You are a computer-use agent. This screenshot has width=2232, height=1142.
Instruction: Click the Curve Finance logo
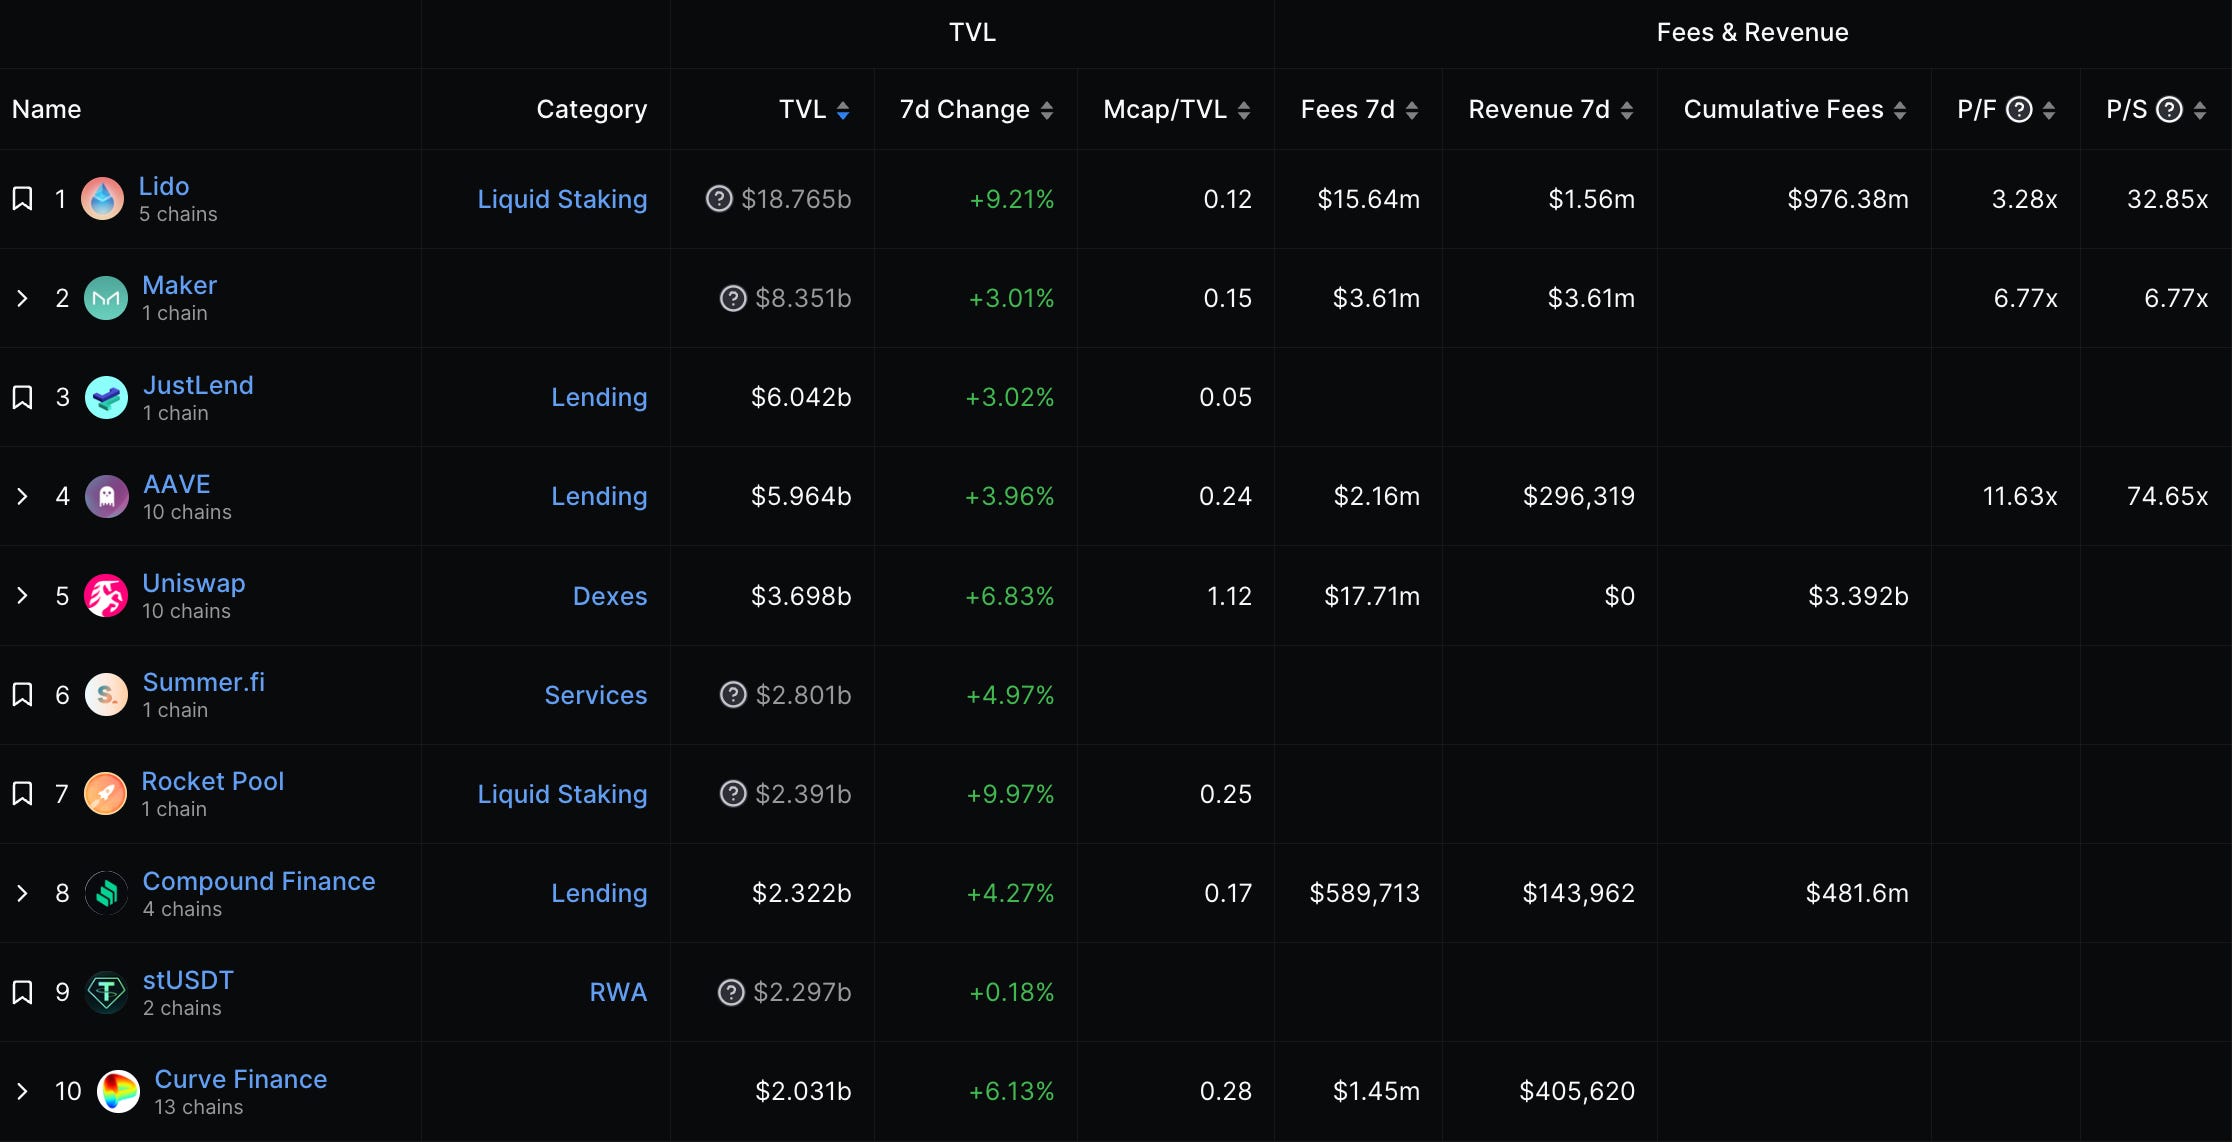tap(118, 1092)
